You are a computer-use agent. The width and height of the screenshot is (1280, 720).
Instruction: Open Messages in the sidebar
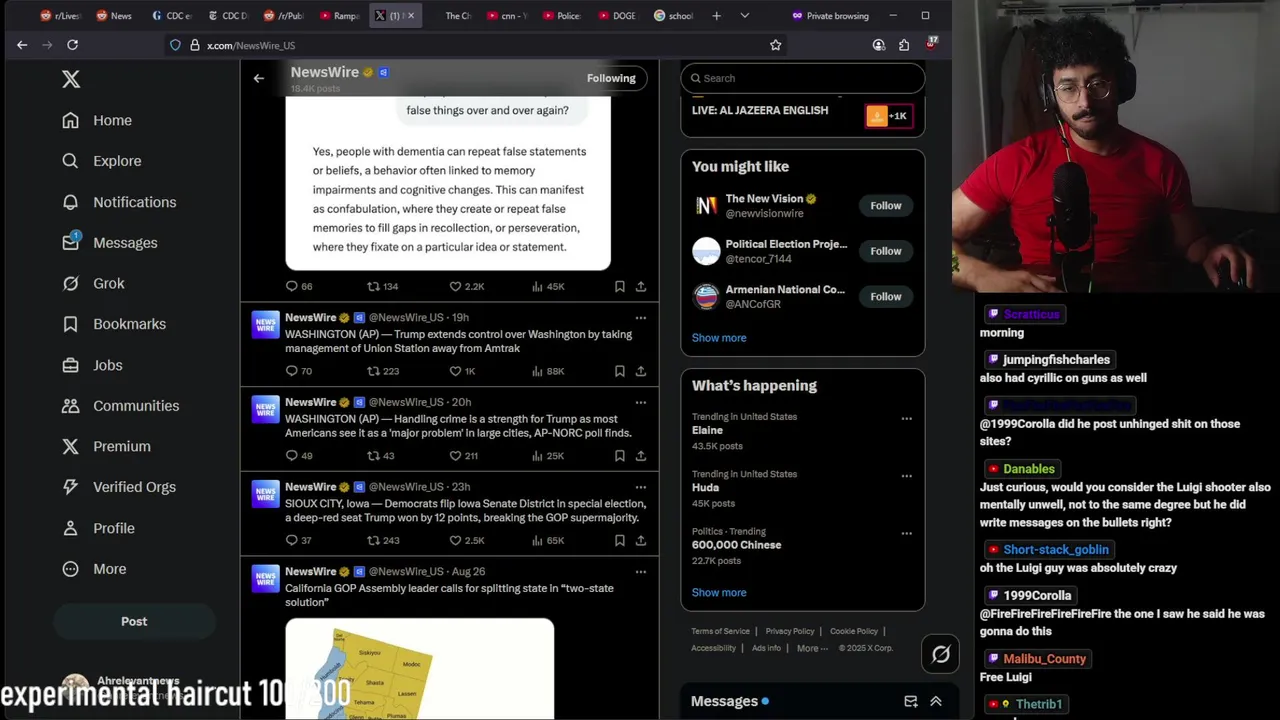(x=109, y=243)
